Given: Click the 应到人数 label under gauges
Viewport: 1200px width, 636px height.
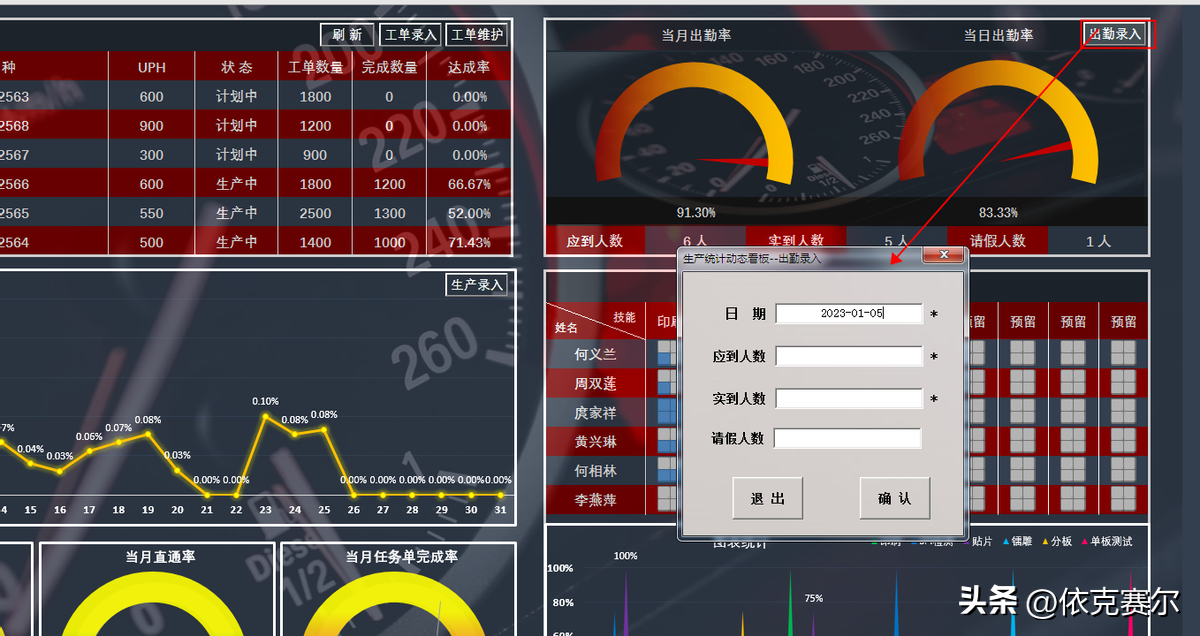Looking at the screenshot, I should [x=595, y=241].
